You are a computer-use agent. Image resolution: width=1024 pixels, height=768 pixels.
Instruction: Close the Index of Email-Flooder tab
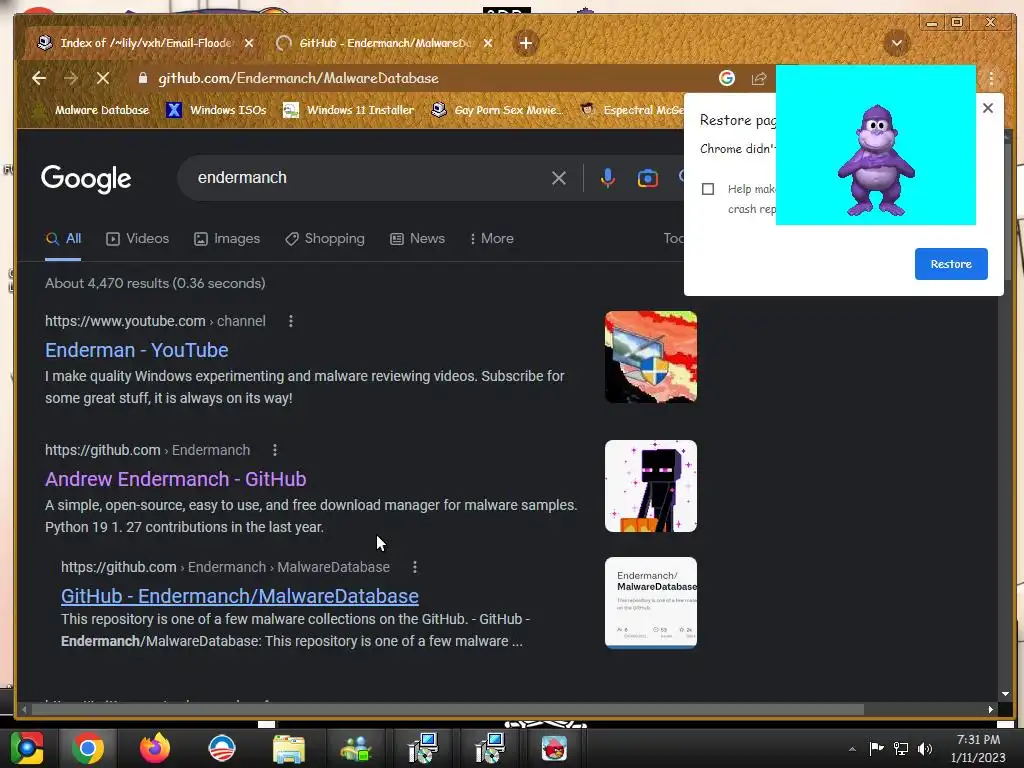tap(249, 43)
